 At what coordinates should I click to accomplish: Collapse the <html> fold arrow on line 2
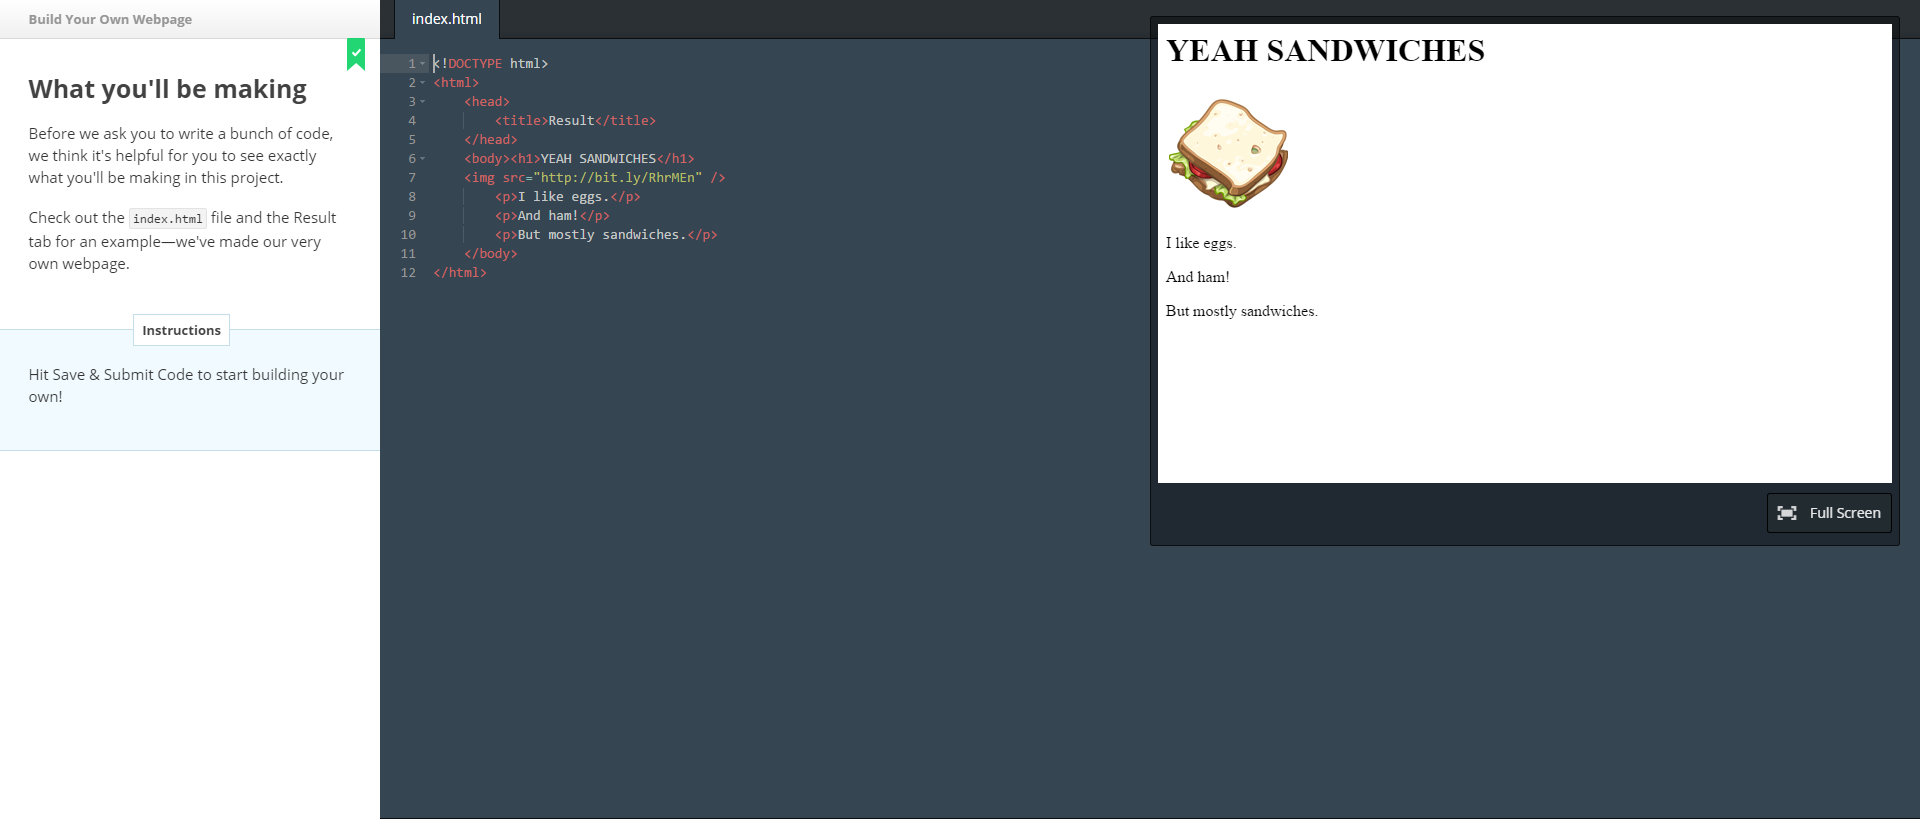(423, 83)
